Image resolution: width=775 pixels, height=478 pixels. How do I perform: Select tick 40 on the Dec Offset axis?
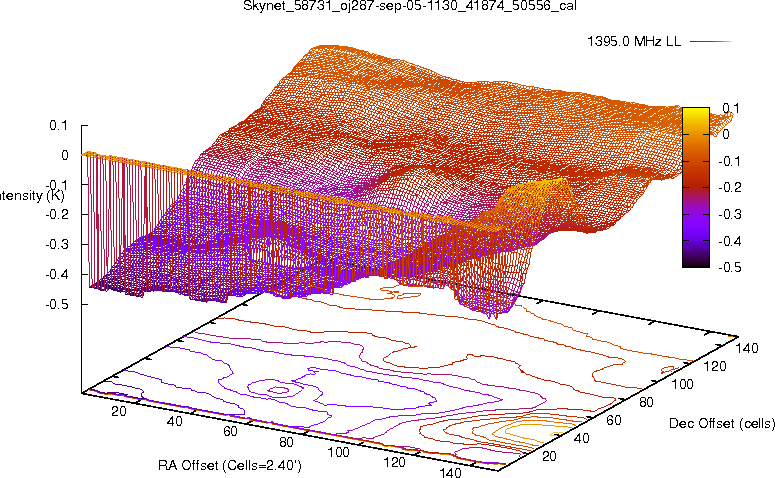581,438
